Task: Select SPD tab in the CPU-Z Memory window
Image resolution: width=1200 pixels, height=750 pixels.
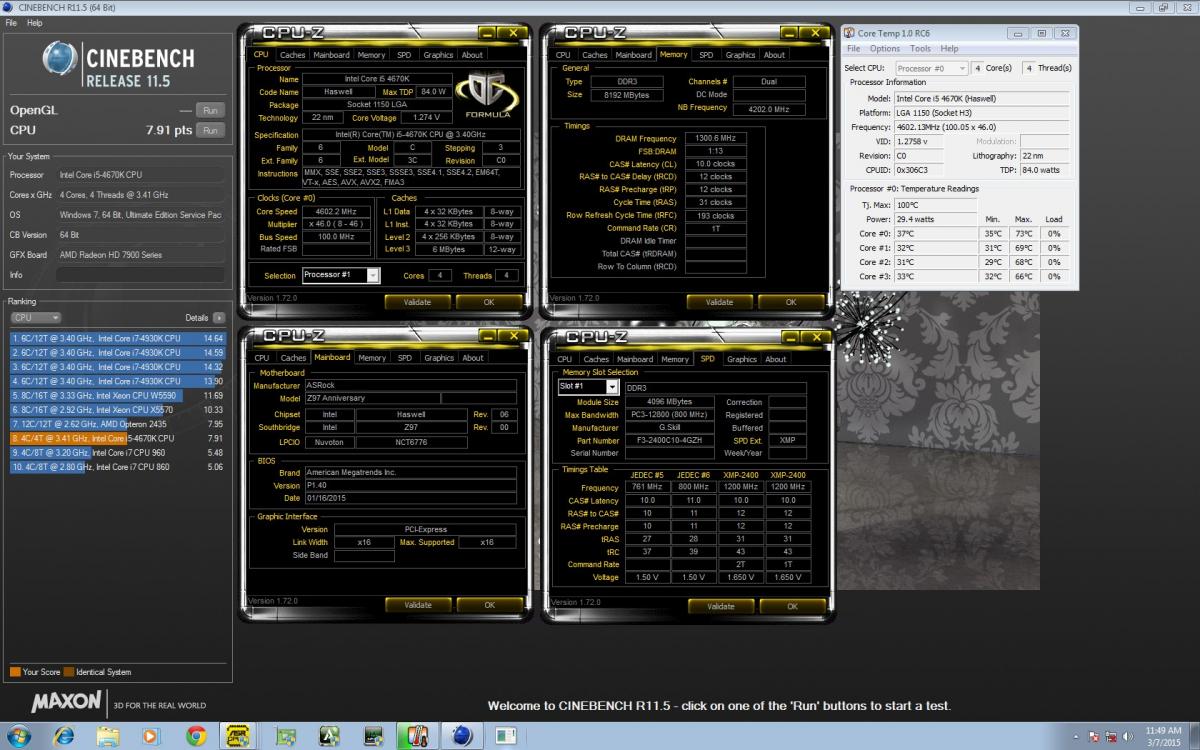Action: pos(706,55)
